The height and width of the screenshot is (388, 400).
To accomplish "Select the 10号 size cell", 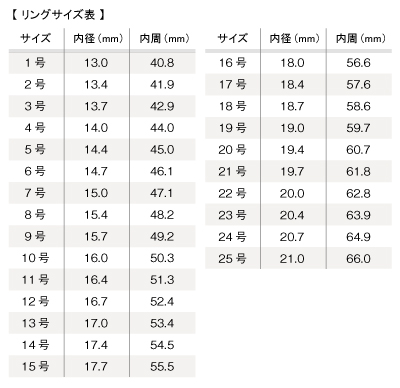I will pos(35,258).
